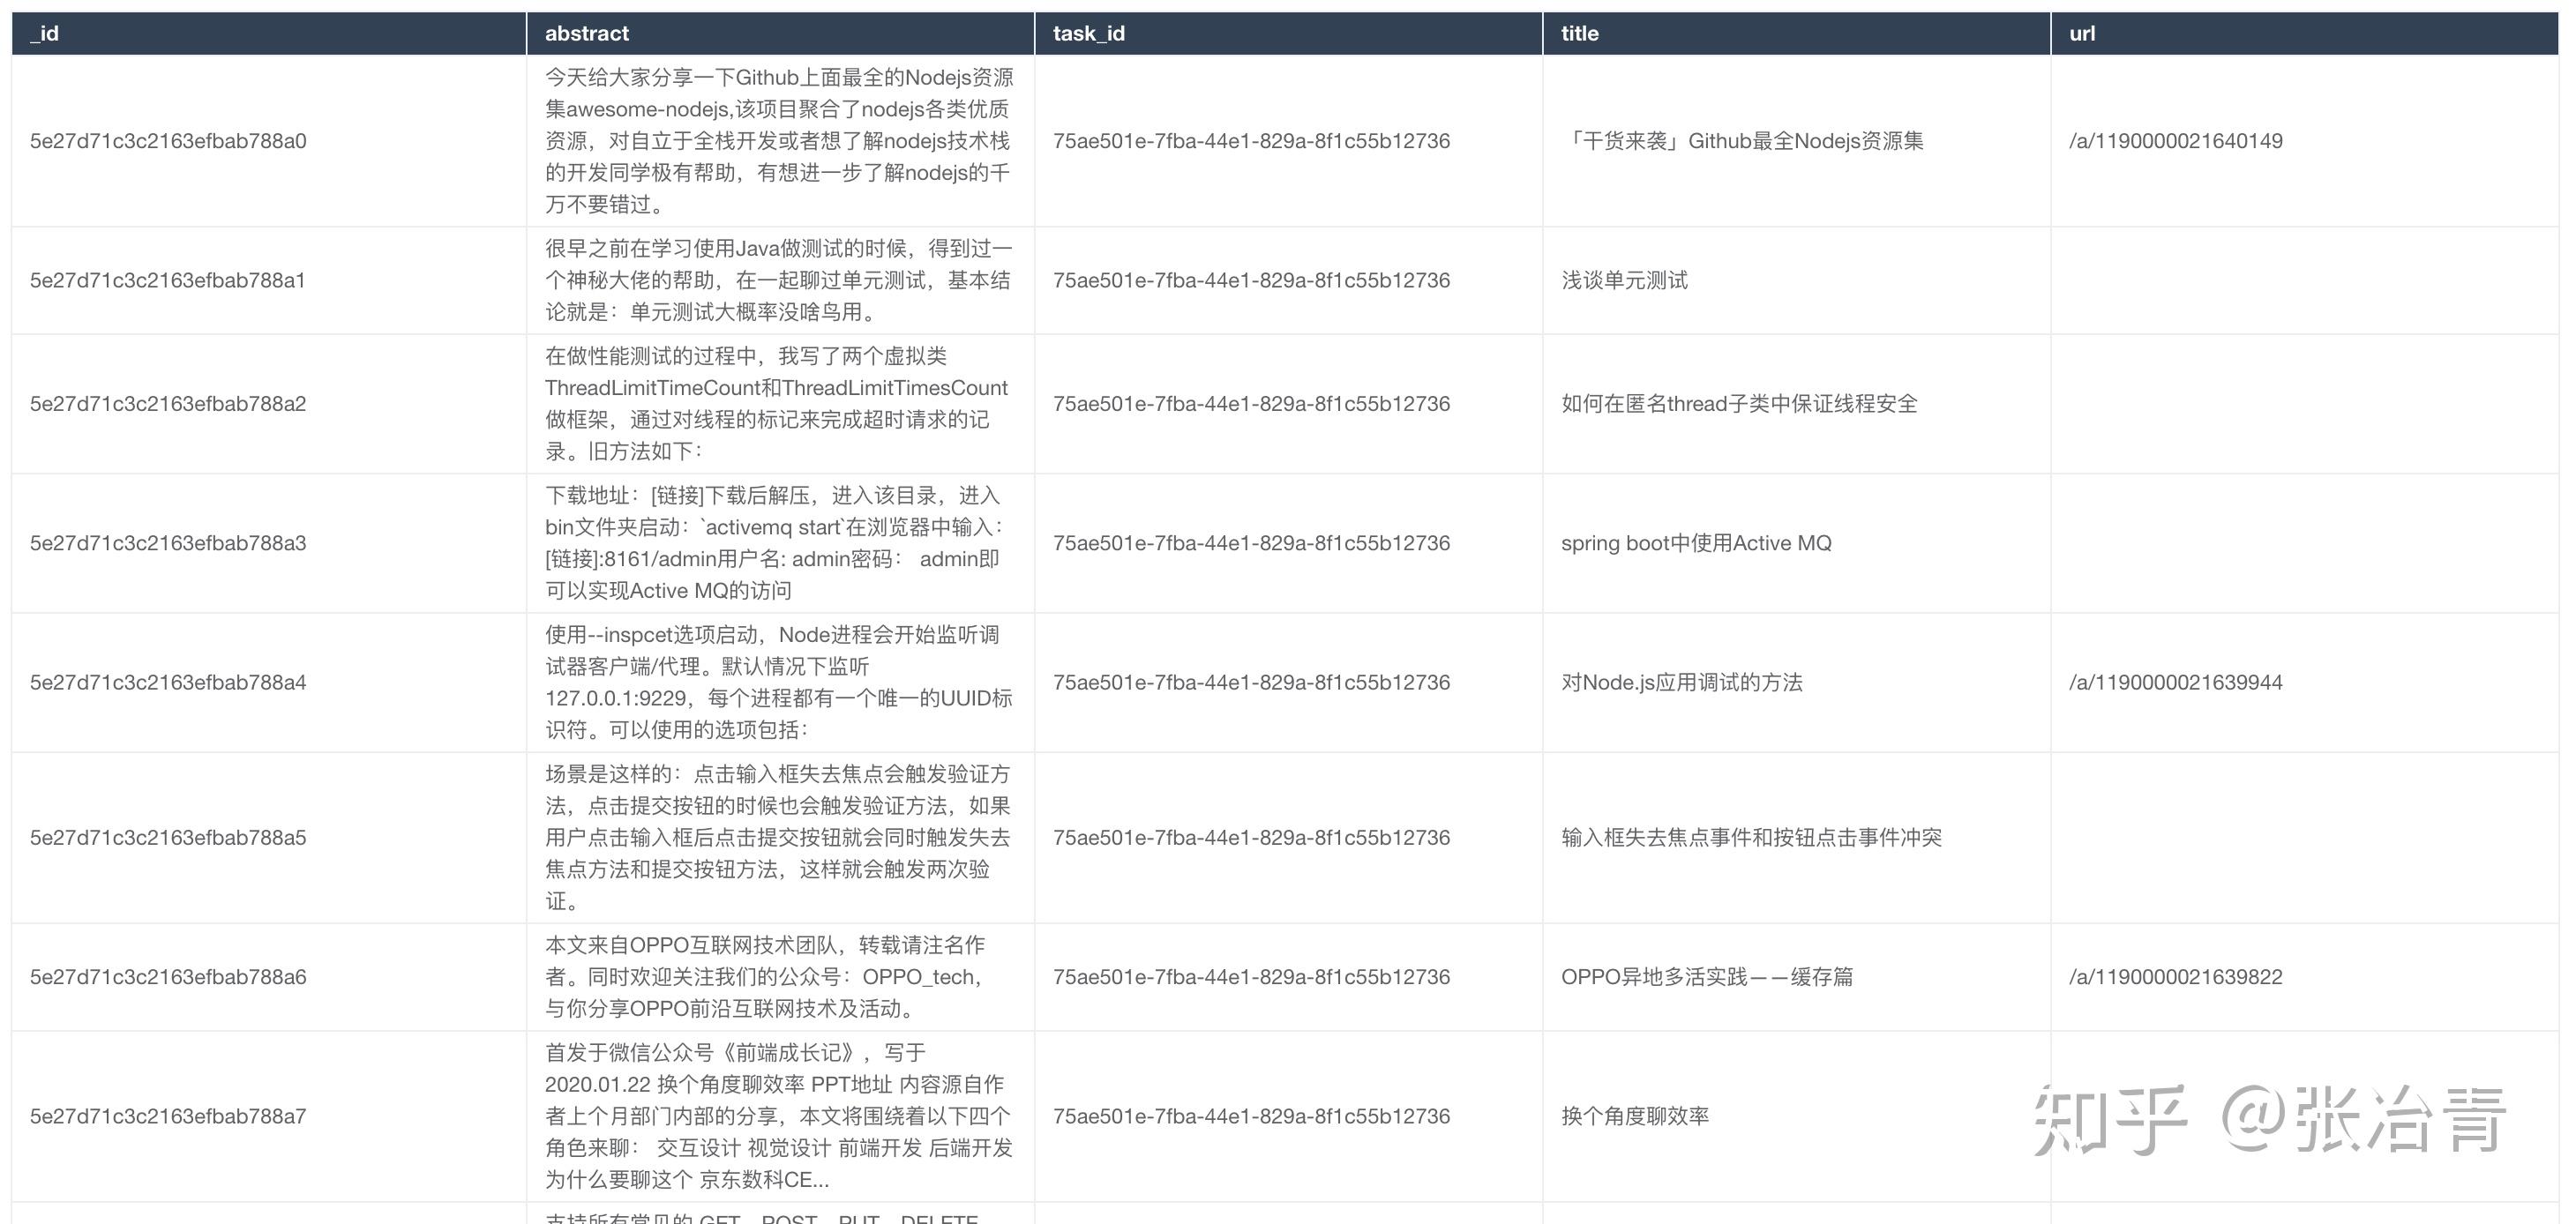Click the abstract column header
This screenshot has width=2576, height=1224.
point(587,33)
